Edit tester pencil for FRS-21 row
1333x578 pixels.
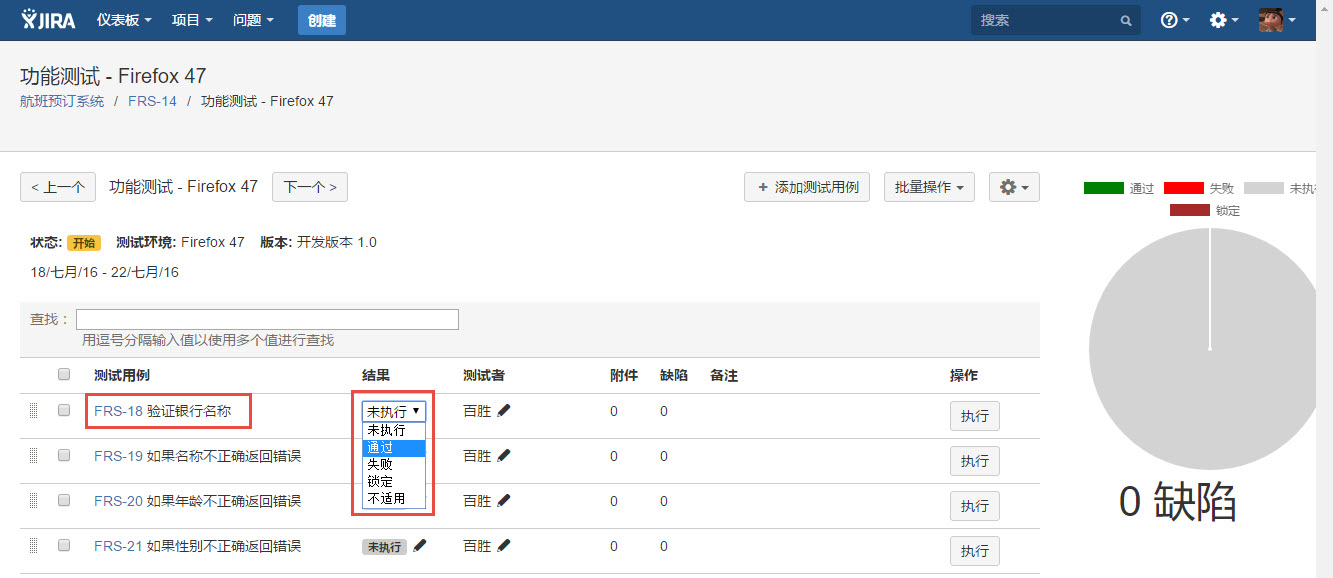(504, 546)
